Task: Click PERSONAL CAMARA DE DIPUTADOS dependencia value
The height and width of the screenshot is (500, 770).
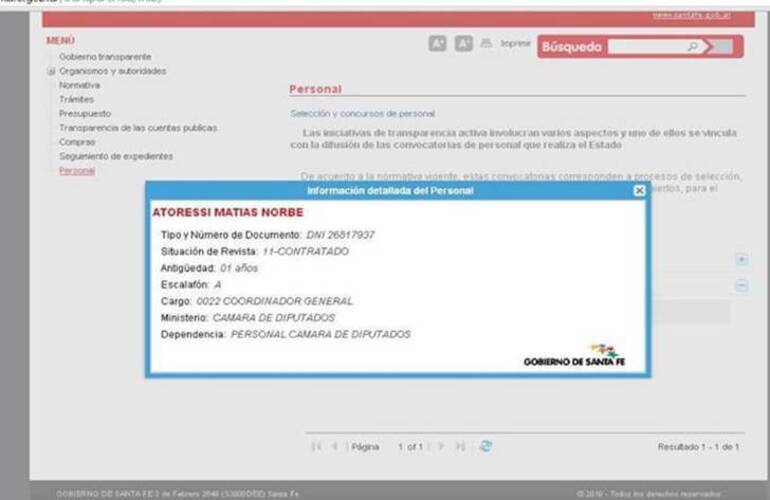Action: [321, 335]
